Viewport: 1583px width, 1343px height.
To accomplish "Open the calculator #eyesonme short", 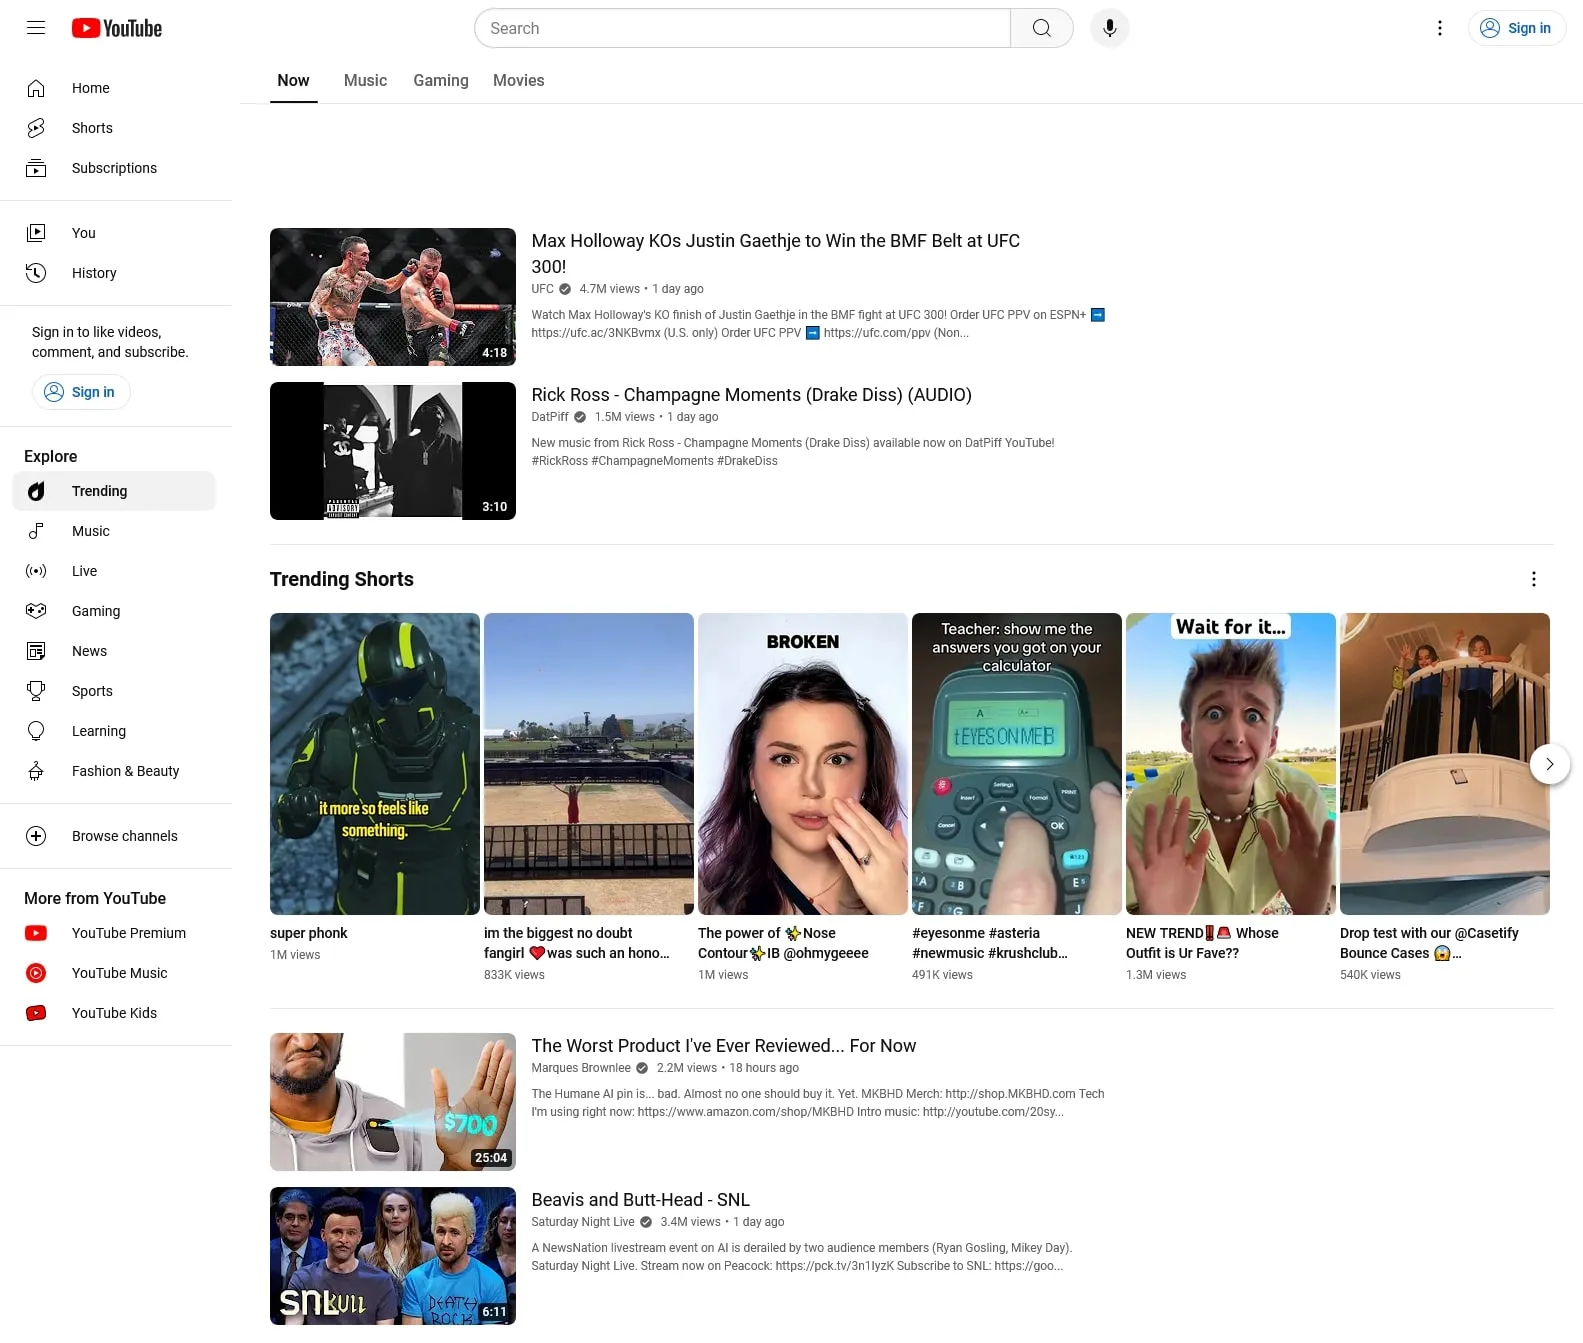I will [x=1017, y=764].
